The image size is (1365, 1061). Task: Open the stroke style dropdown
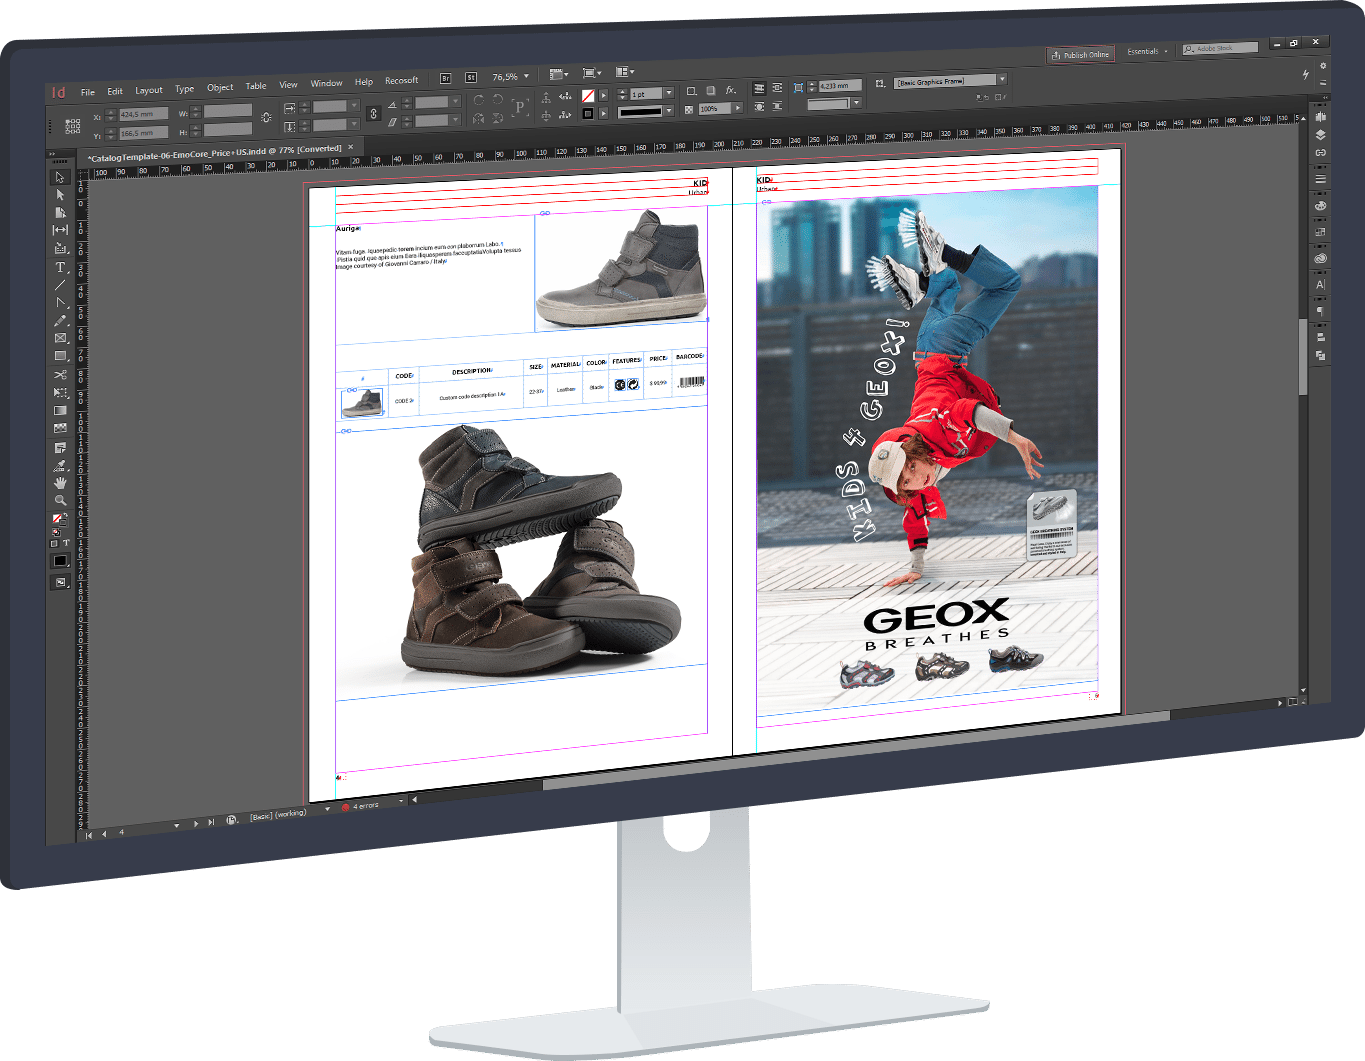(669, 110)
